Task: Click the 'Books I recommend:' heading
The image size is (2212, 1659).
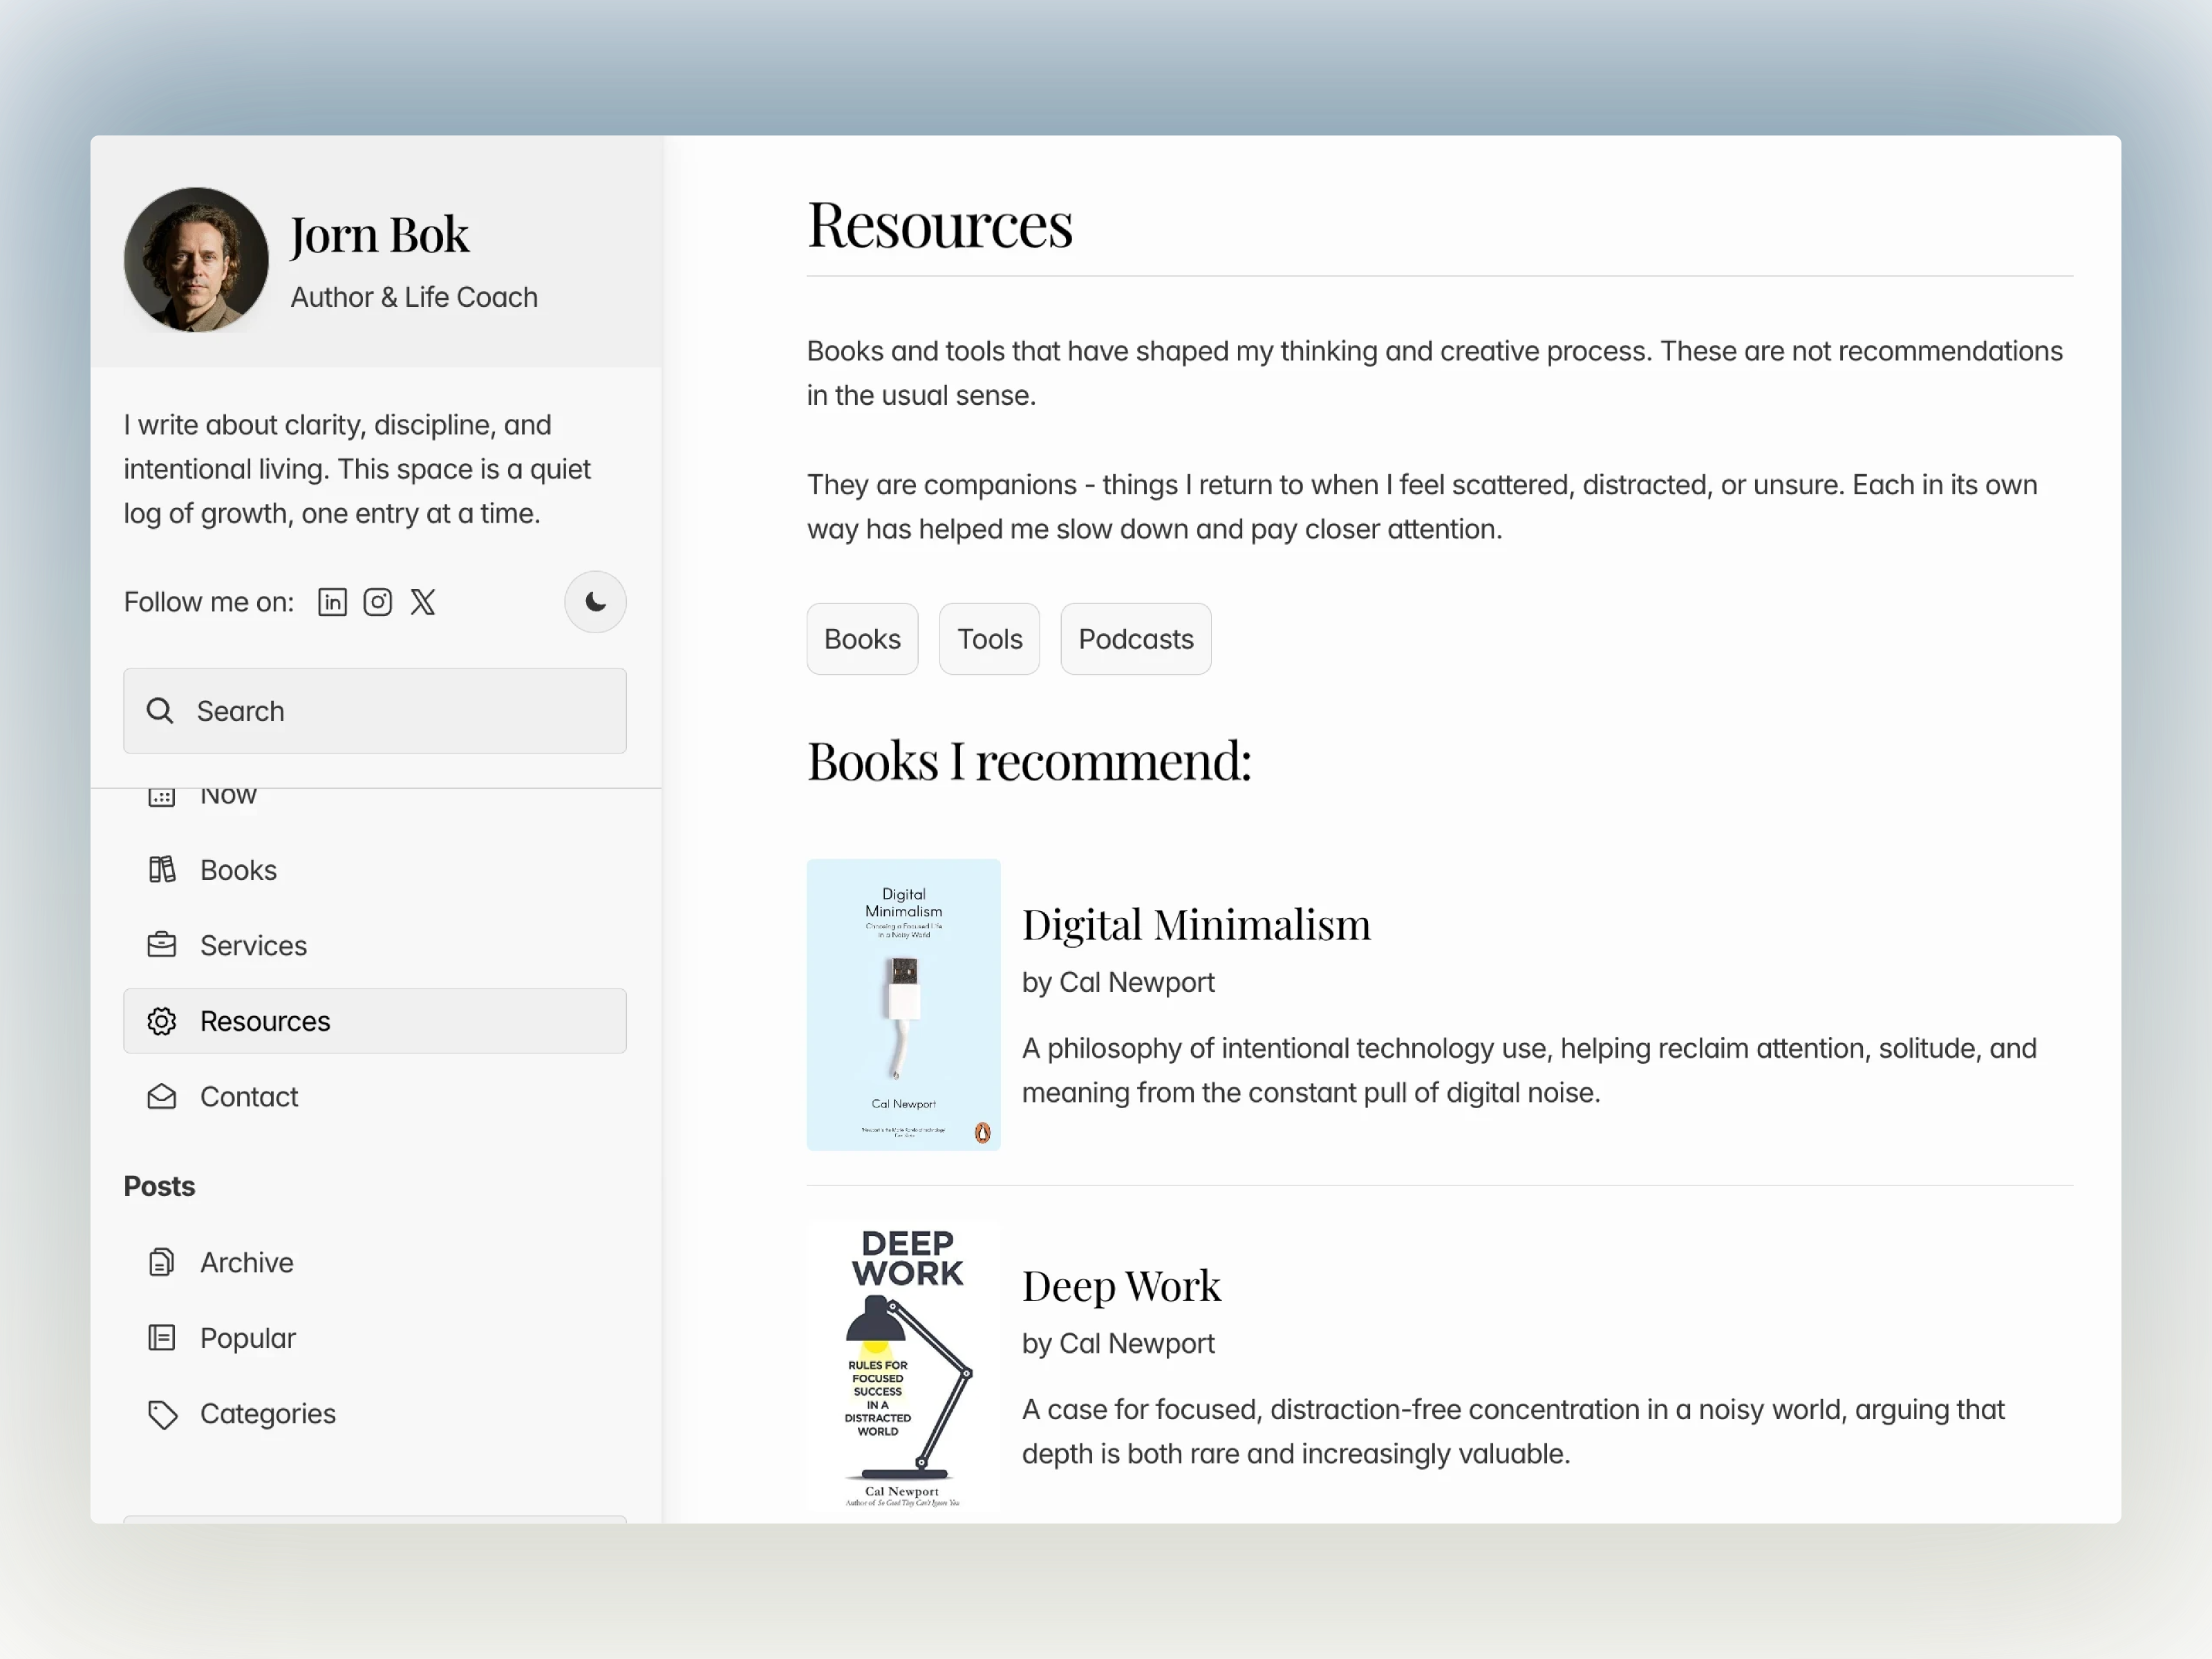Action: click(1029, 761)
